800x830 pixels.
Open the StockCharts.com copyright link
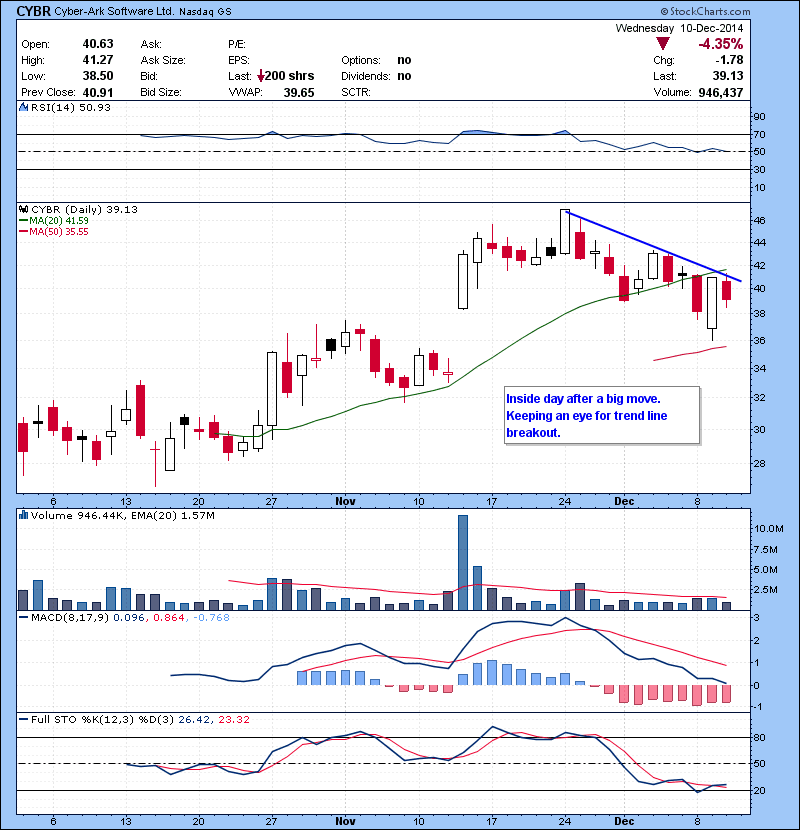point(705,11)
